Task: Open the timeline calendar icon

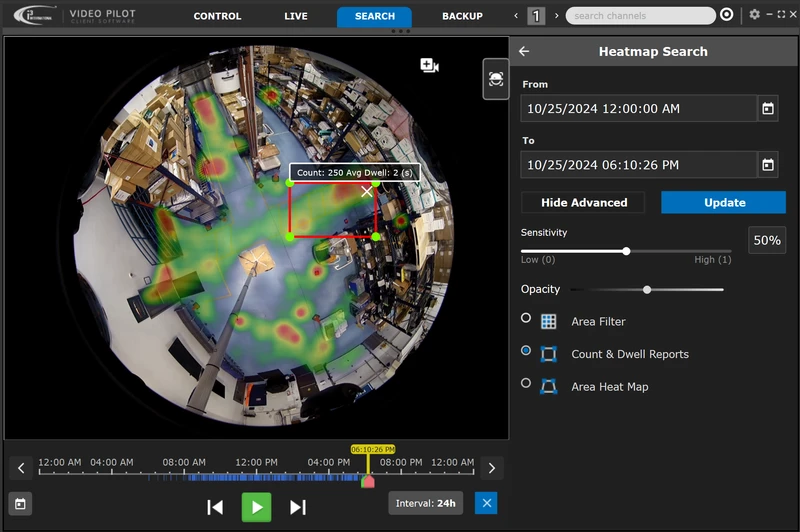Action: tap(20, 504)
